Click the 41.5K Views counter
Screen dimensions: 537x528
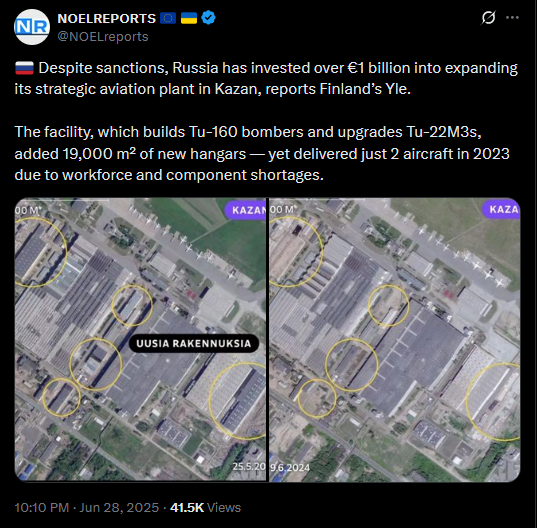click(205, 507)
